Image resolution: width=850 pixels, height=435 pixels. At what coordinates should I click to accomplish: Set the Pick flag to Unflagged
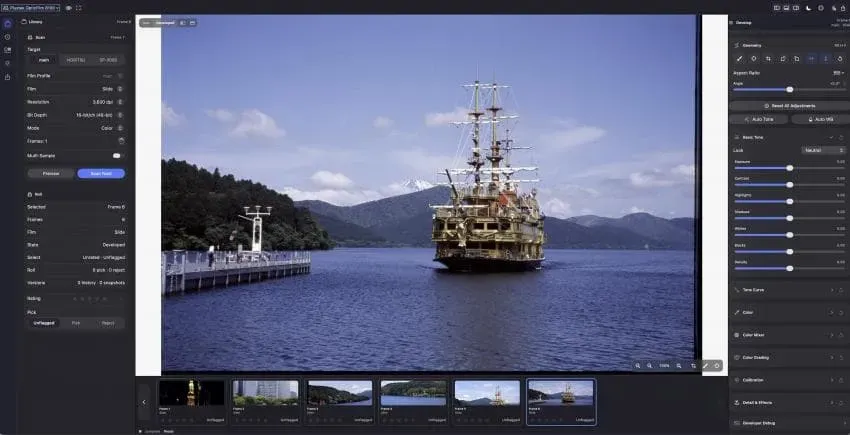44,323
